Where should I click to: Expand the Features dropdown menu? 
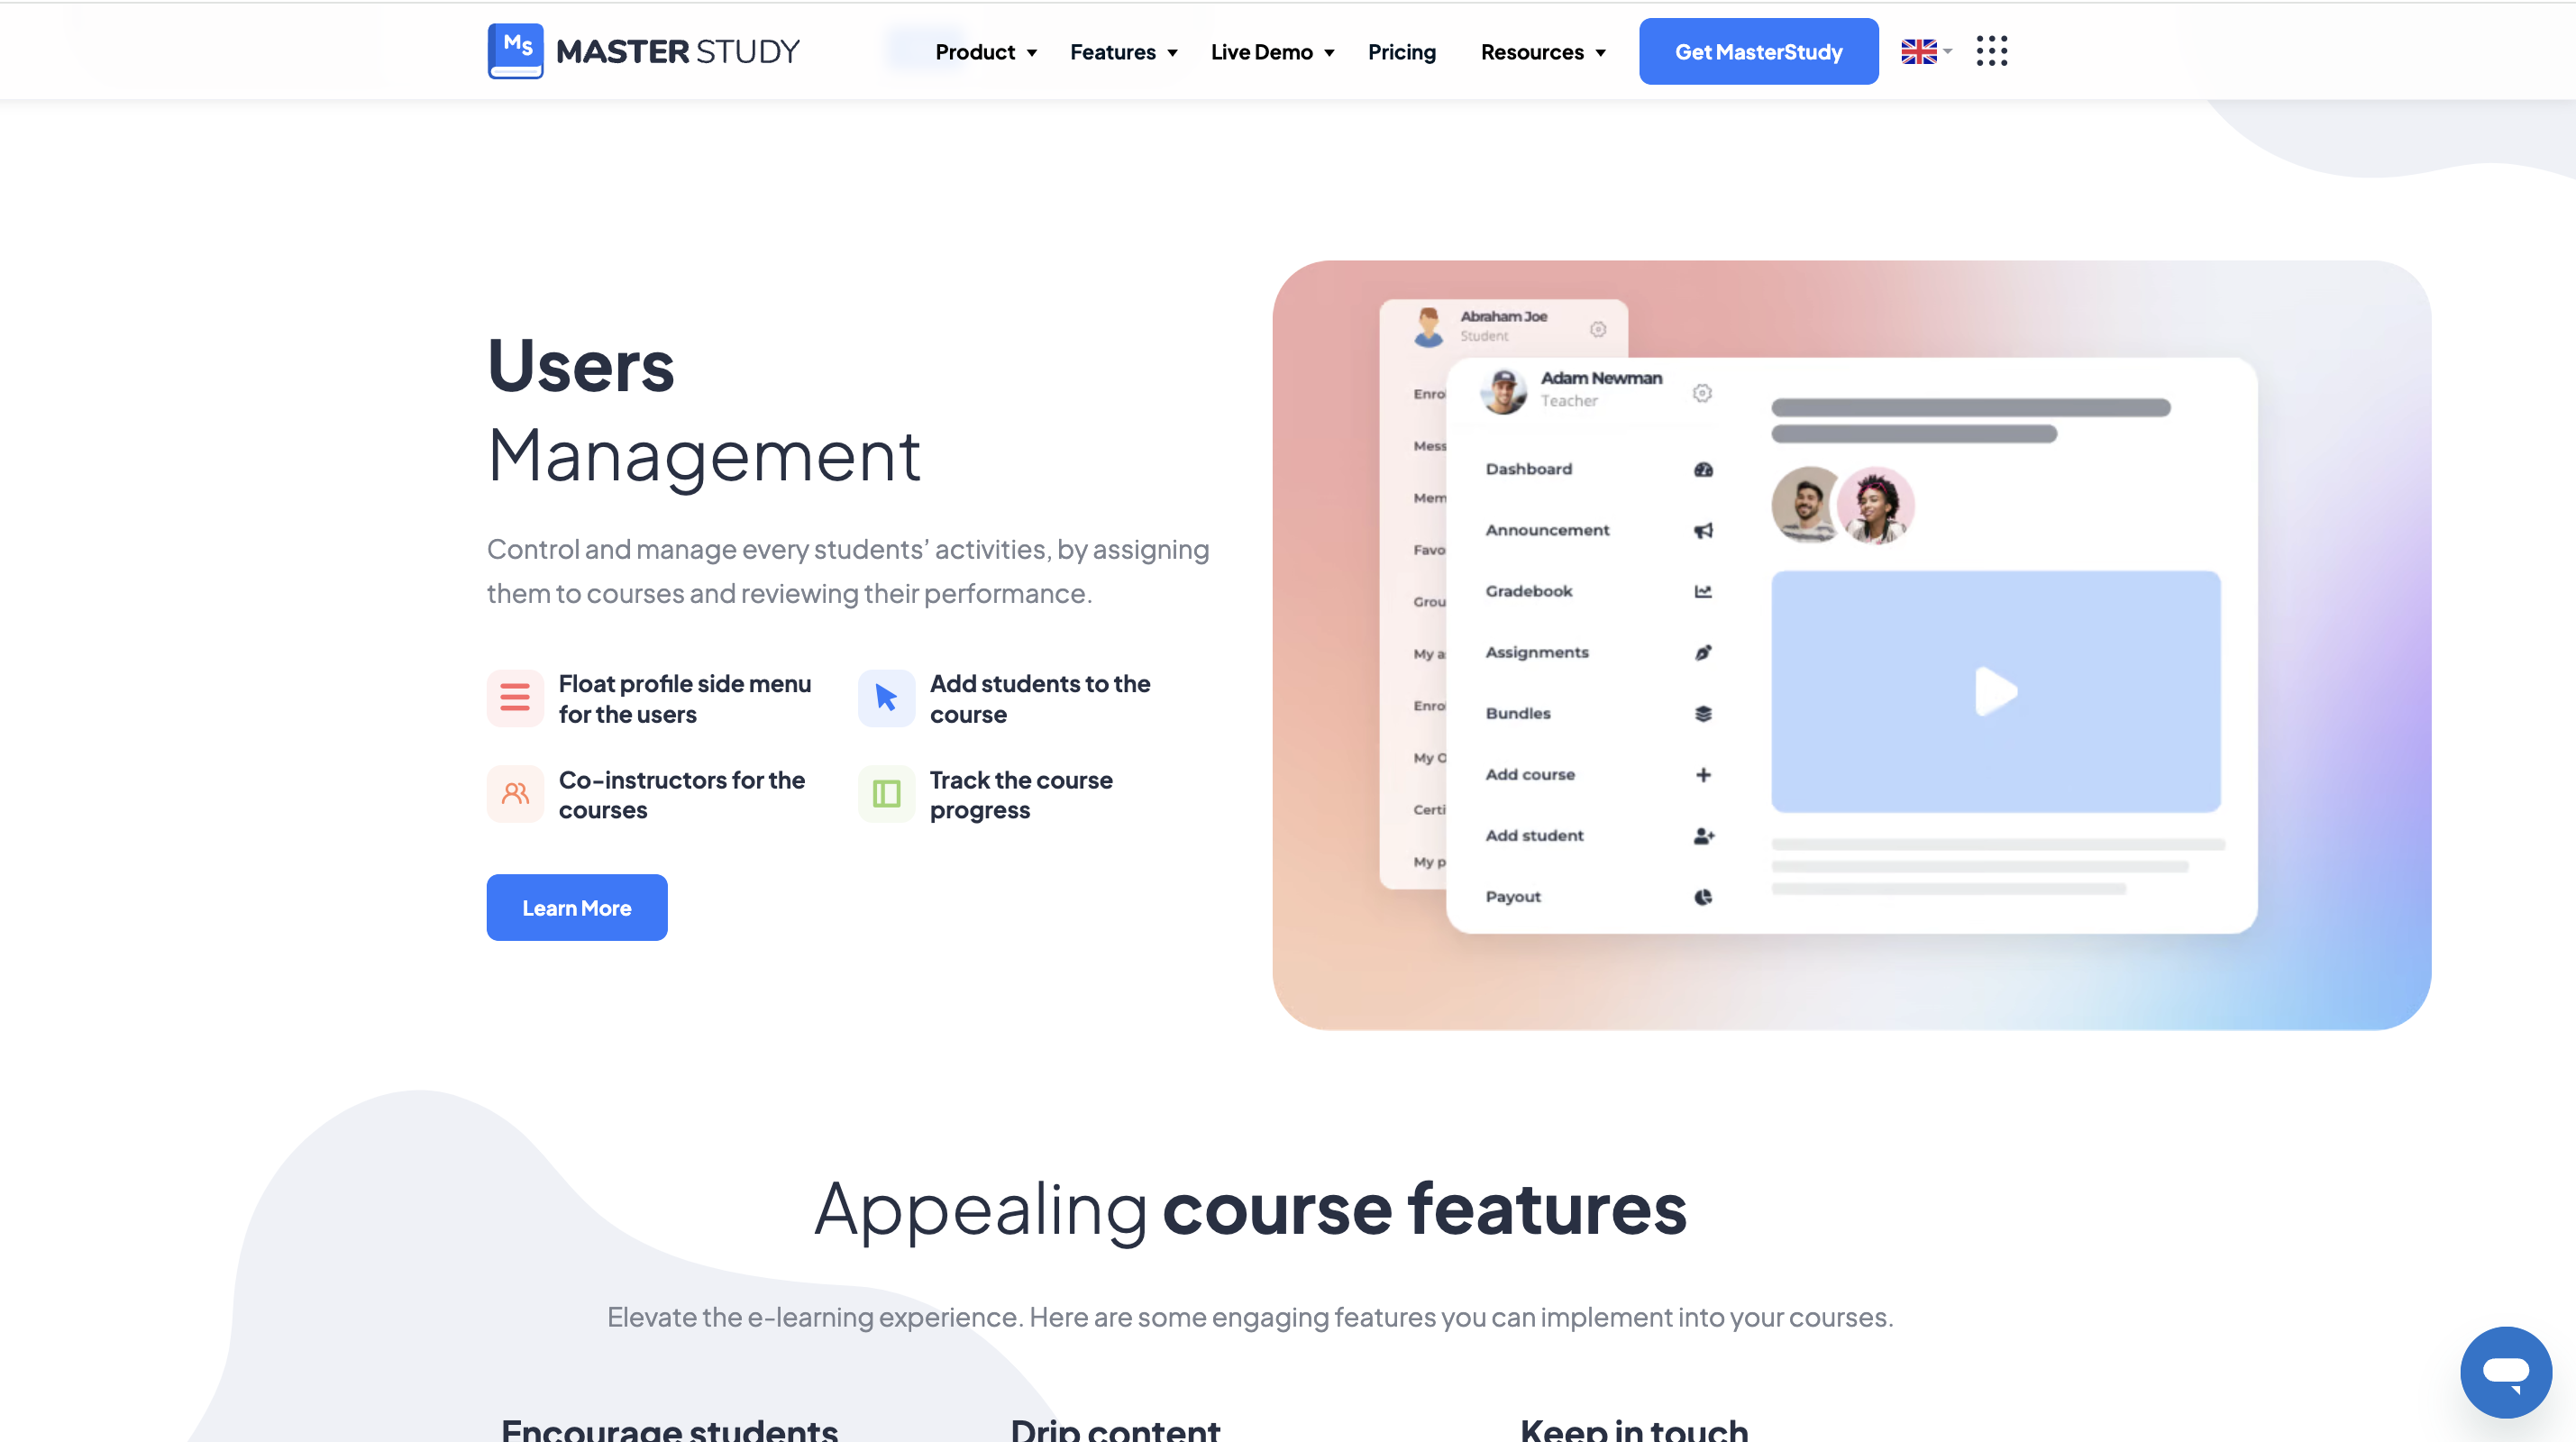tap(1121, 51)
